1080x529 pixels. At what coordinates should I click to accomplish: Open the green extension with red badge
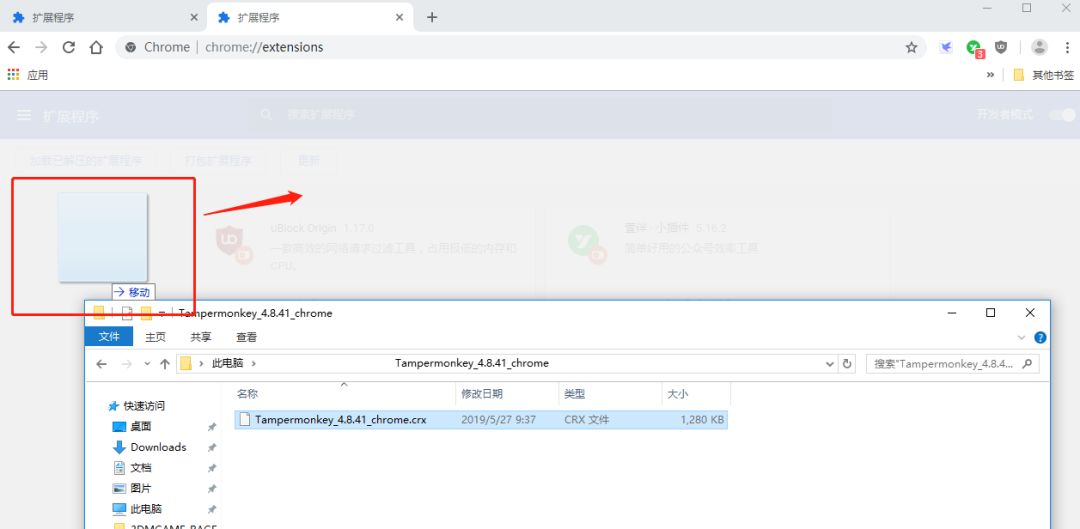coord(974,48)
